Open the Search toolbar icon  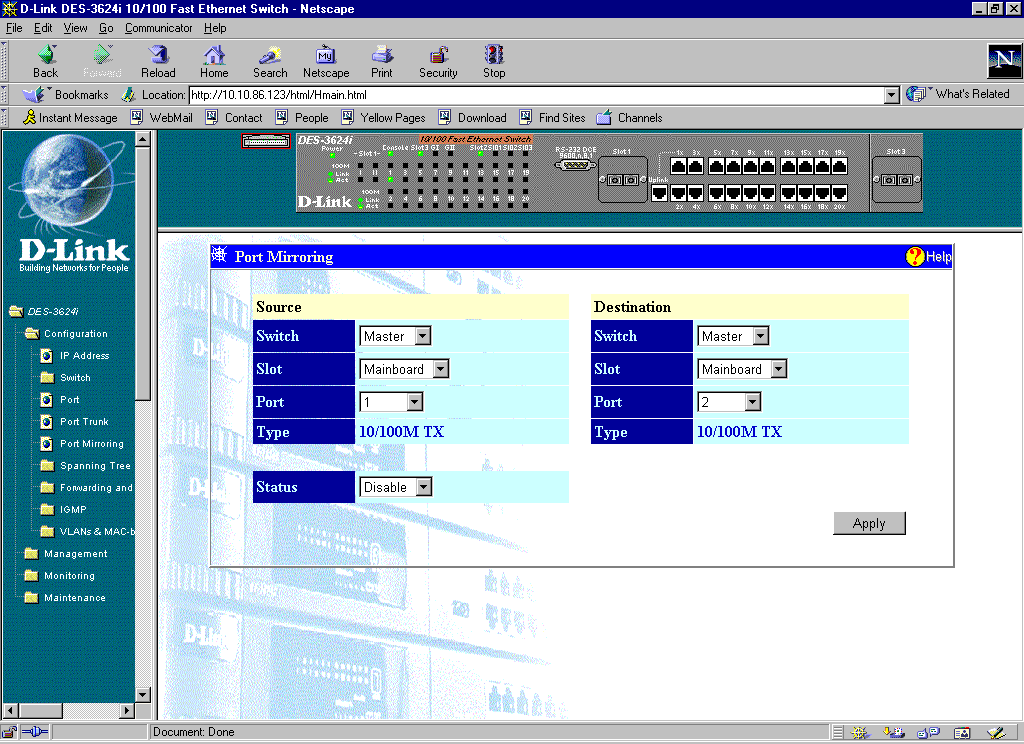(x=270, y=56)
